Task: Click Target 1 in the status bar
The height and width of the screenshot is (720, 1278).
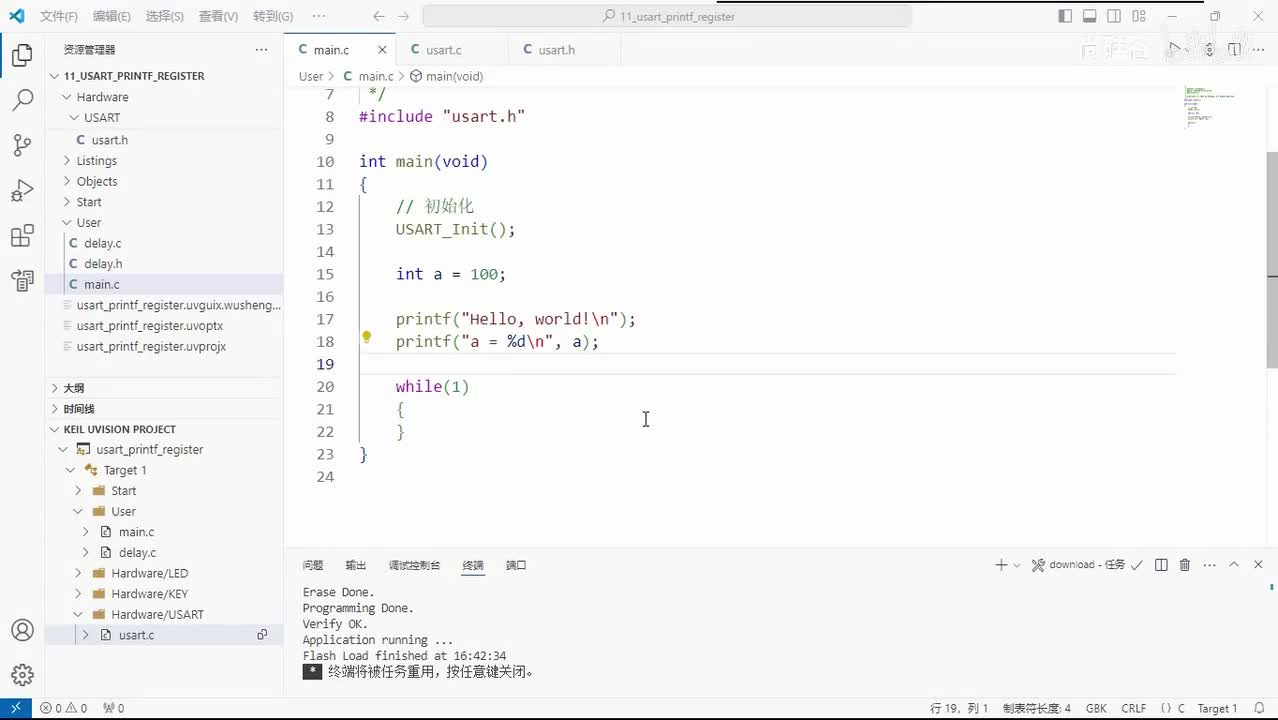Action: point(1217,708)
